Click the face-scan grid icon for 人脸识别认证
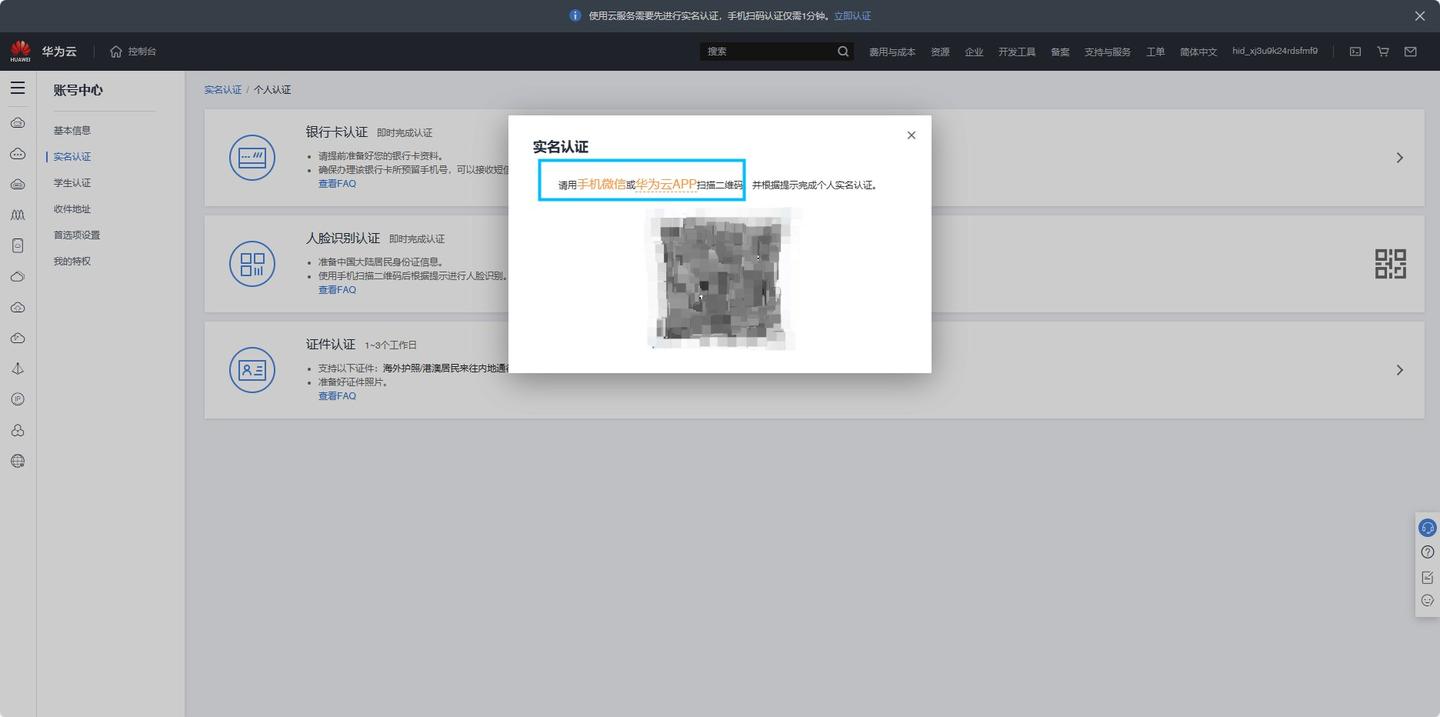The width and height of the screenshot is (1440, 717). 252,264
